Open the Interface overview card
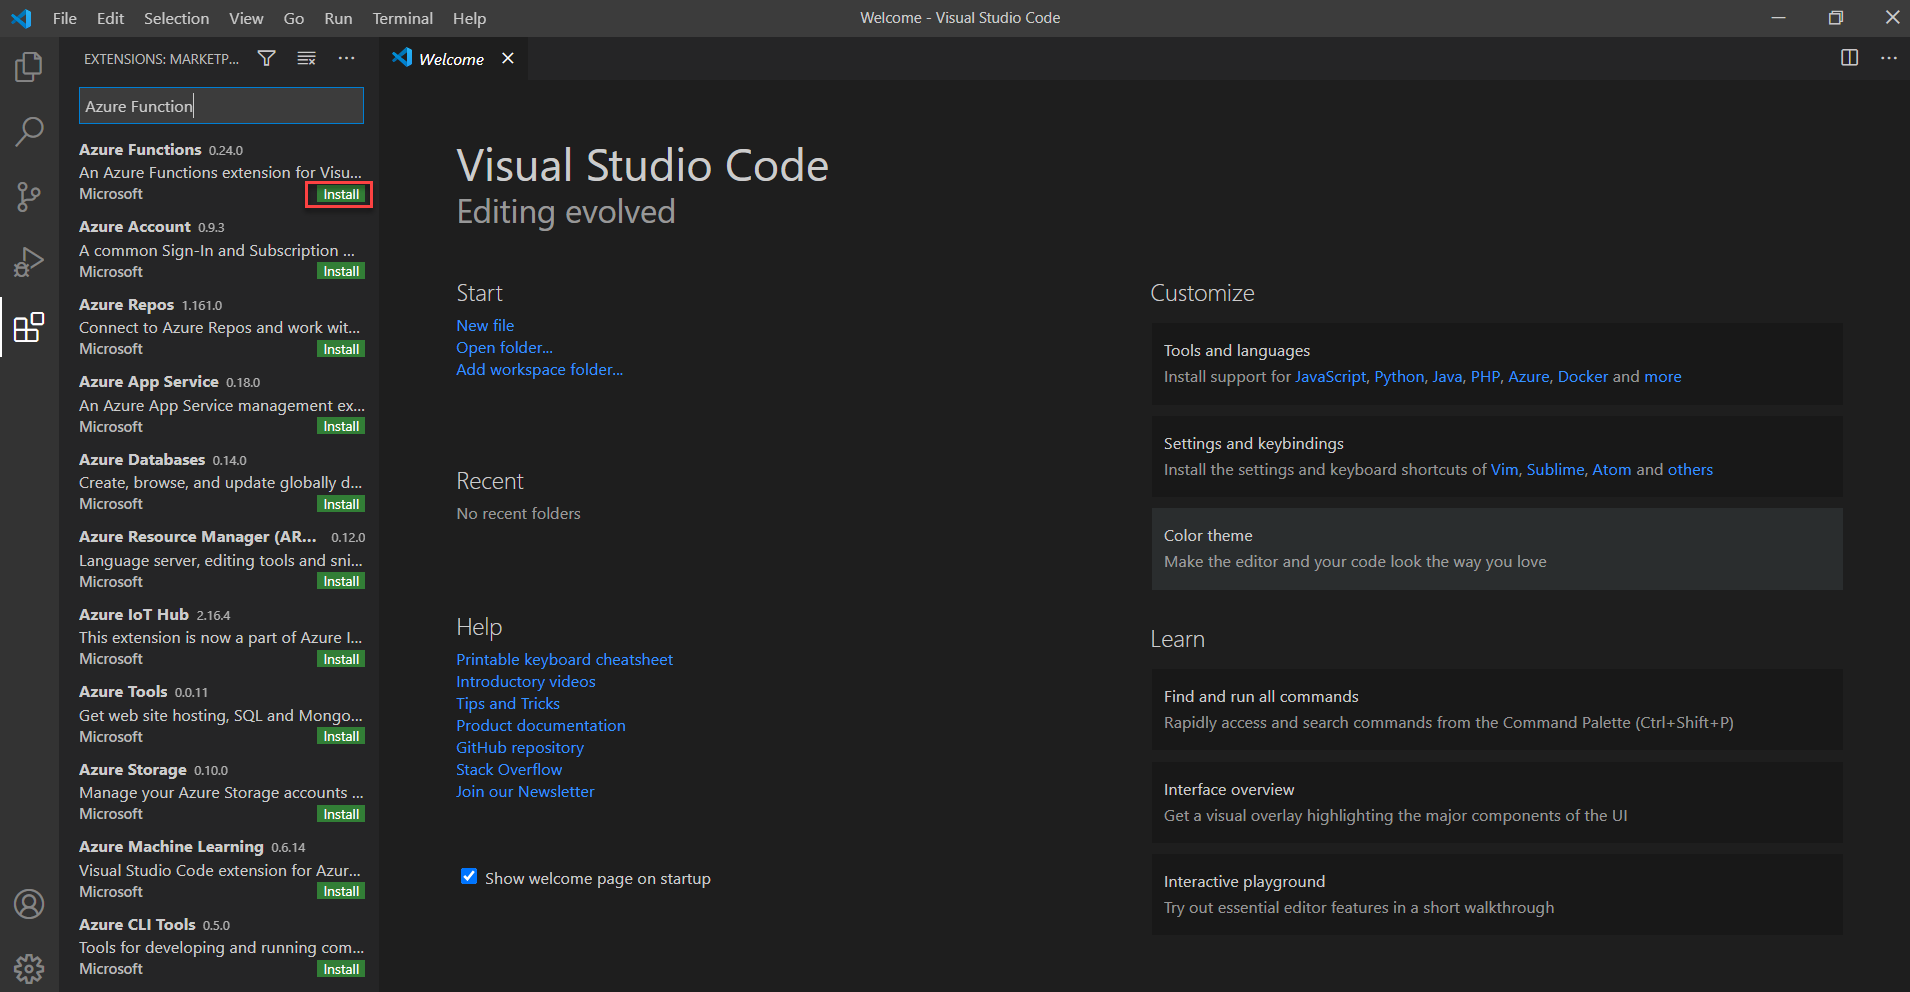The width and height of the screenshot is (1910, 992). [x=1497, y=802]
